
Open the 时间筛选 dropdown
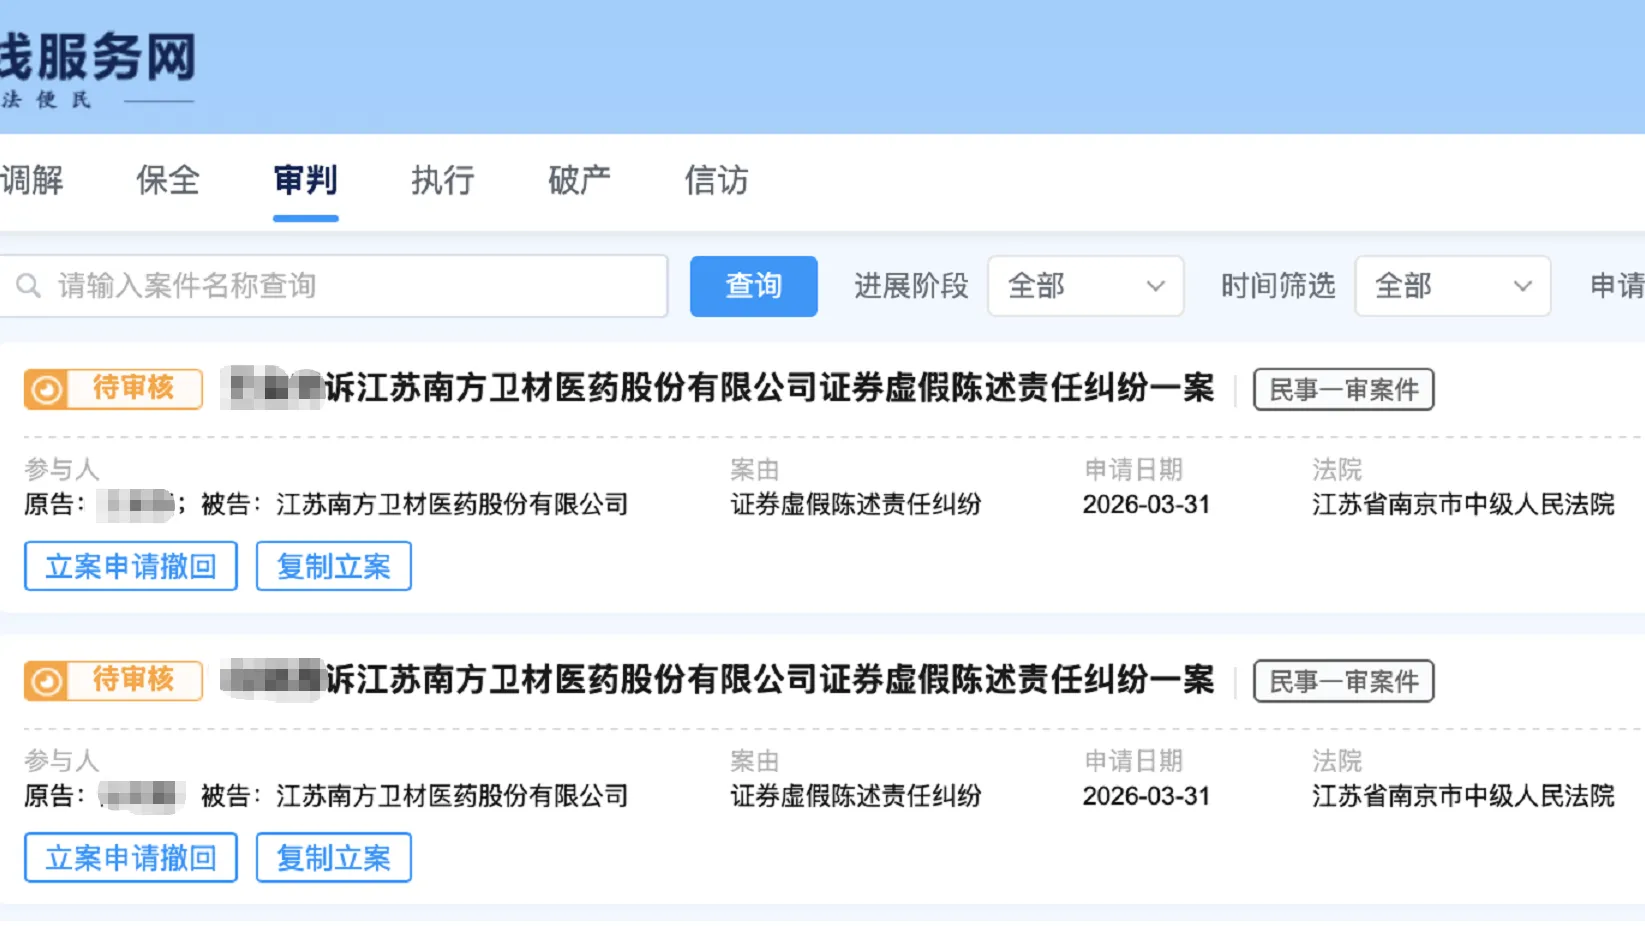point(1452,286)
